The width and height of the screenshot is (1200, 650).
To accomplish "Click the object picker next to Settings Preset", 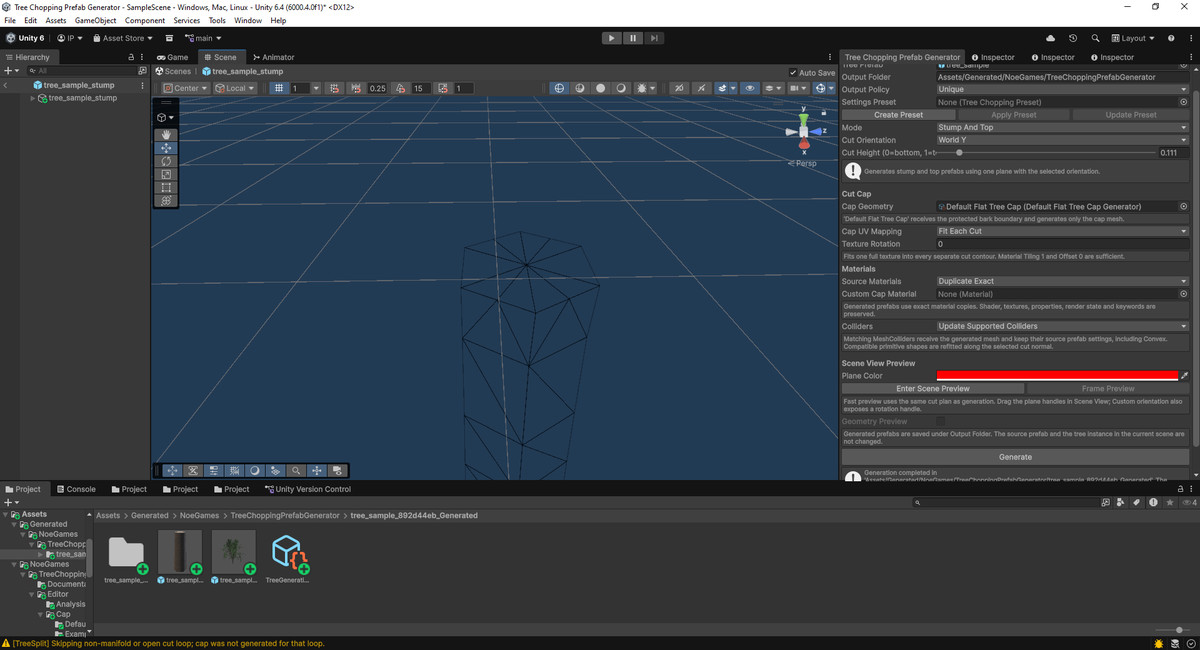I will (1184, 102).
